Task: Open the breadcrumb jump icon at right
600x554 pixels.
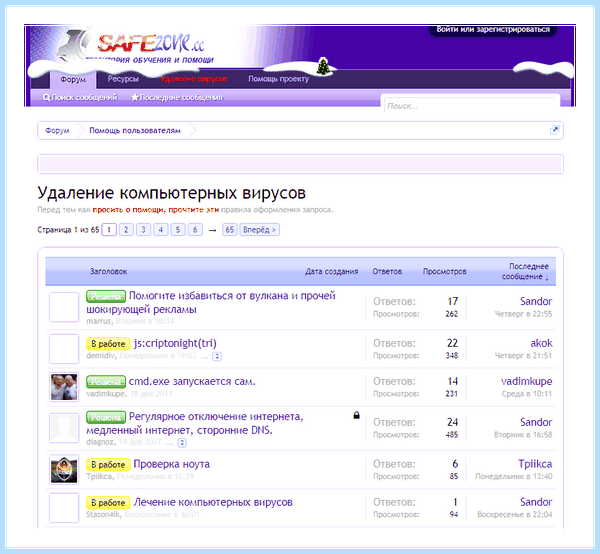Action: (554, 130)
